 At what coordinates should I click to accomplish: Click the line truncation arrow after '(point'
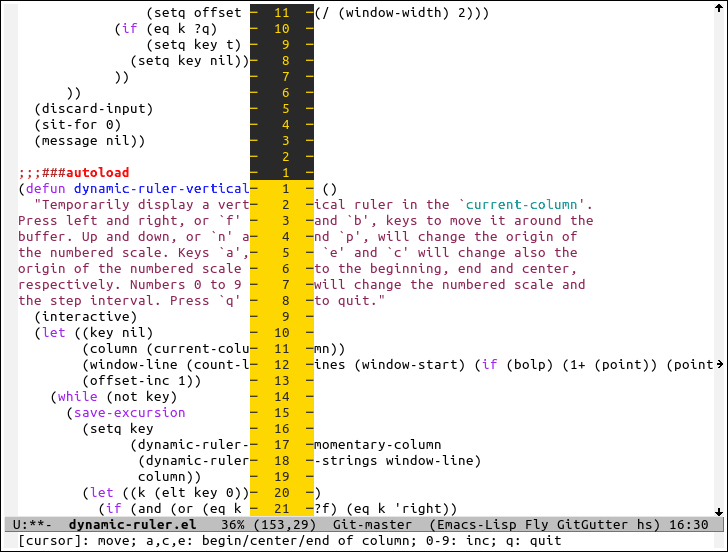coord(719,364)
